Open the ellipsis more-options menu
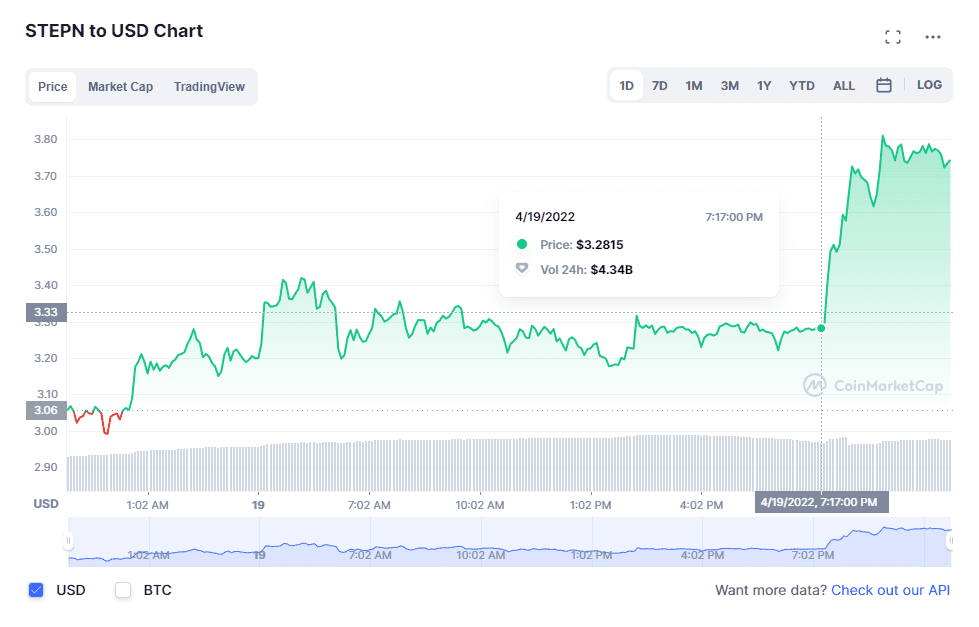 932,36
